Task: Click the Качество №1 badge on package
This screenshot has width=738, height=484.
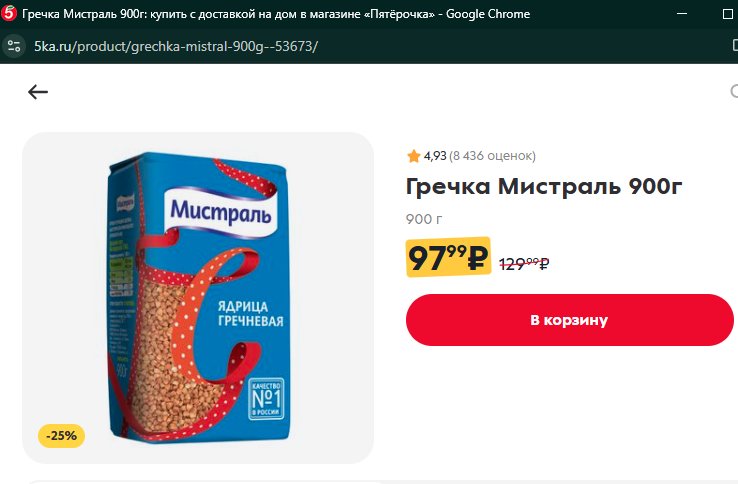Action: point(266,399)
